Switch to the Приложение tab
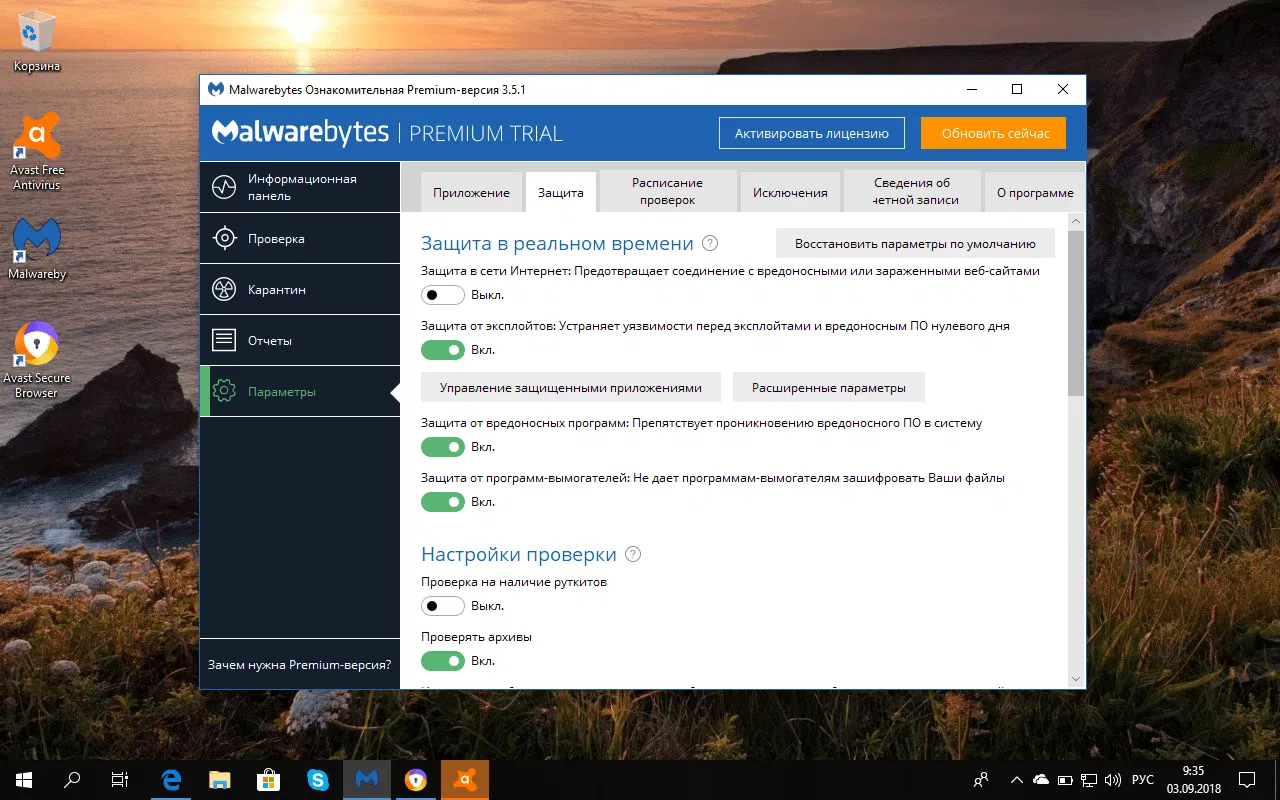Viewport: 1280px width, 800px height. 471,191
